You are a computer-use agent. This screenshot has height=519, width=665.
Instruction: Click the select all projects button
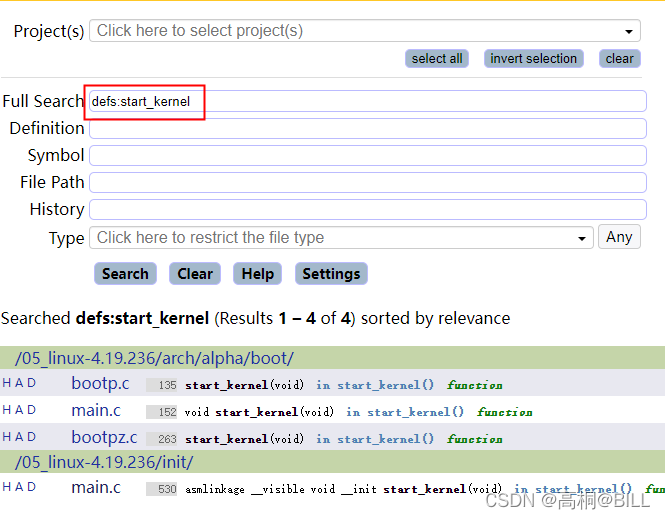click(436, 59)
